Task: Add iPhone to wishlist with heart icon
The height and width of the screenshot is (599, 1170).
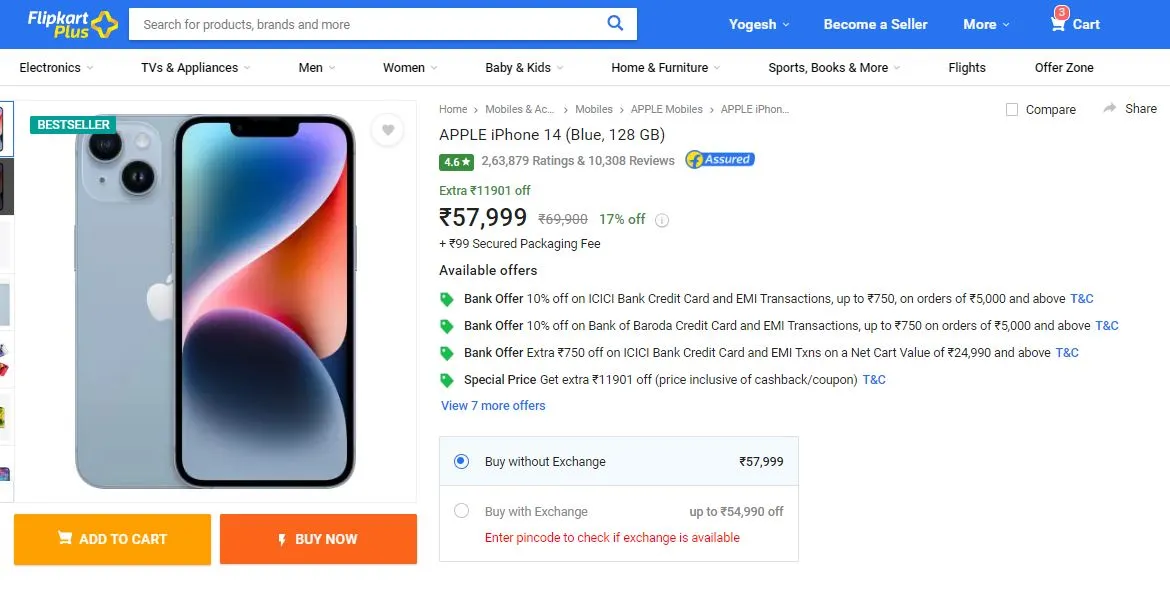Action: 387,131
